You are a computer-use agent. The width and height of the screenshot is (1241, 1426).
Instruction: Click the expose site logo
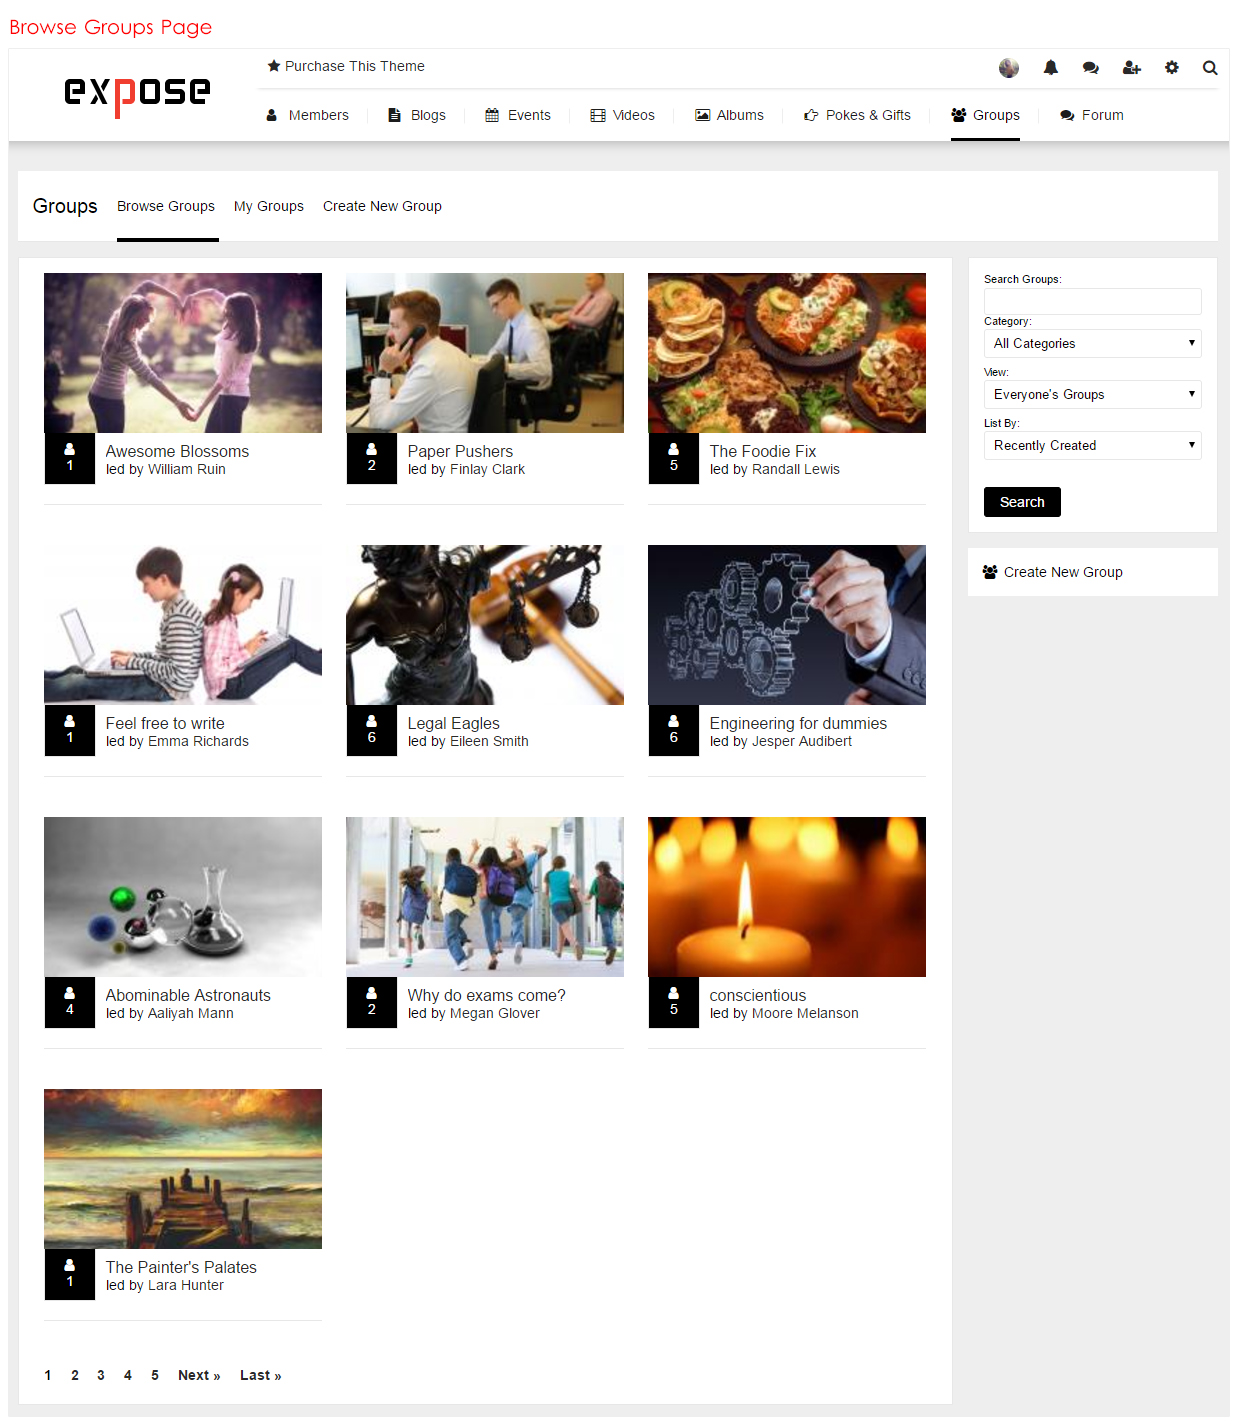point(137,94)
